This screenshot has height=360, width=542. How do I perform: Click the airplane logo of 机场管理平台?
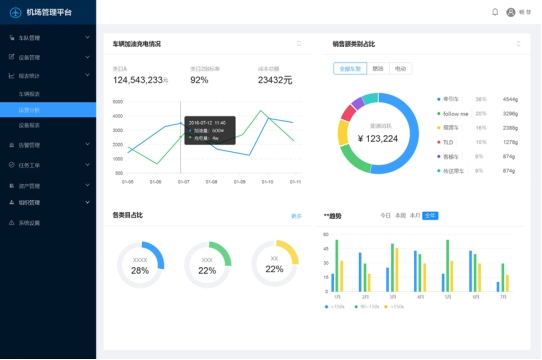click(15, 12)
